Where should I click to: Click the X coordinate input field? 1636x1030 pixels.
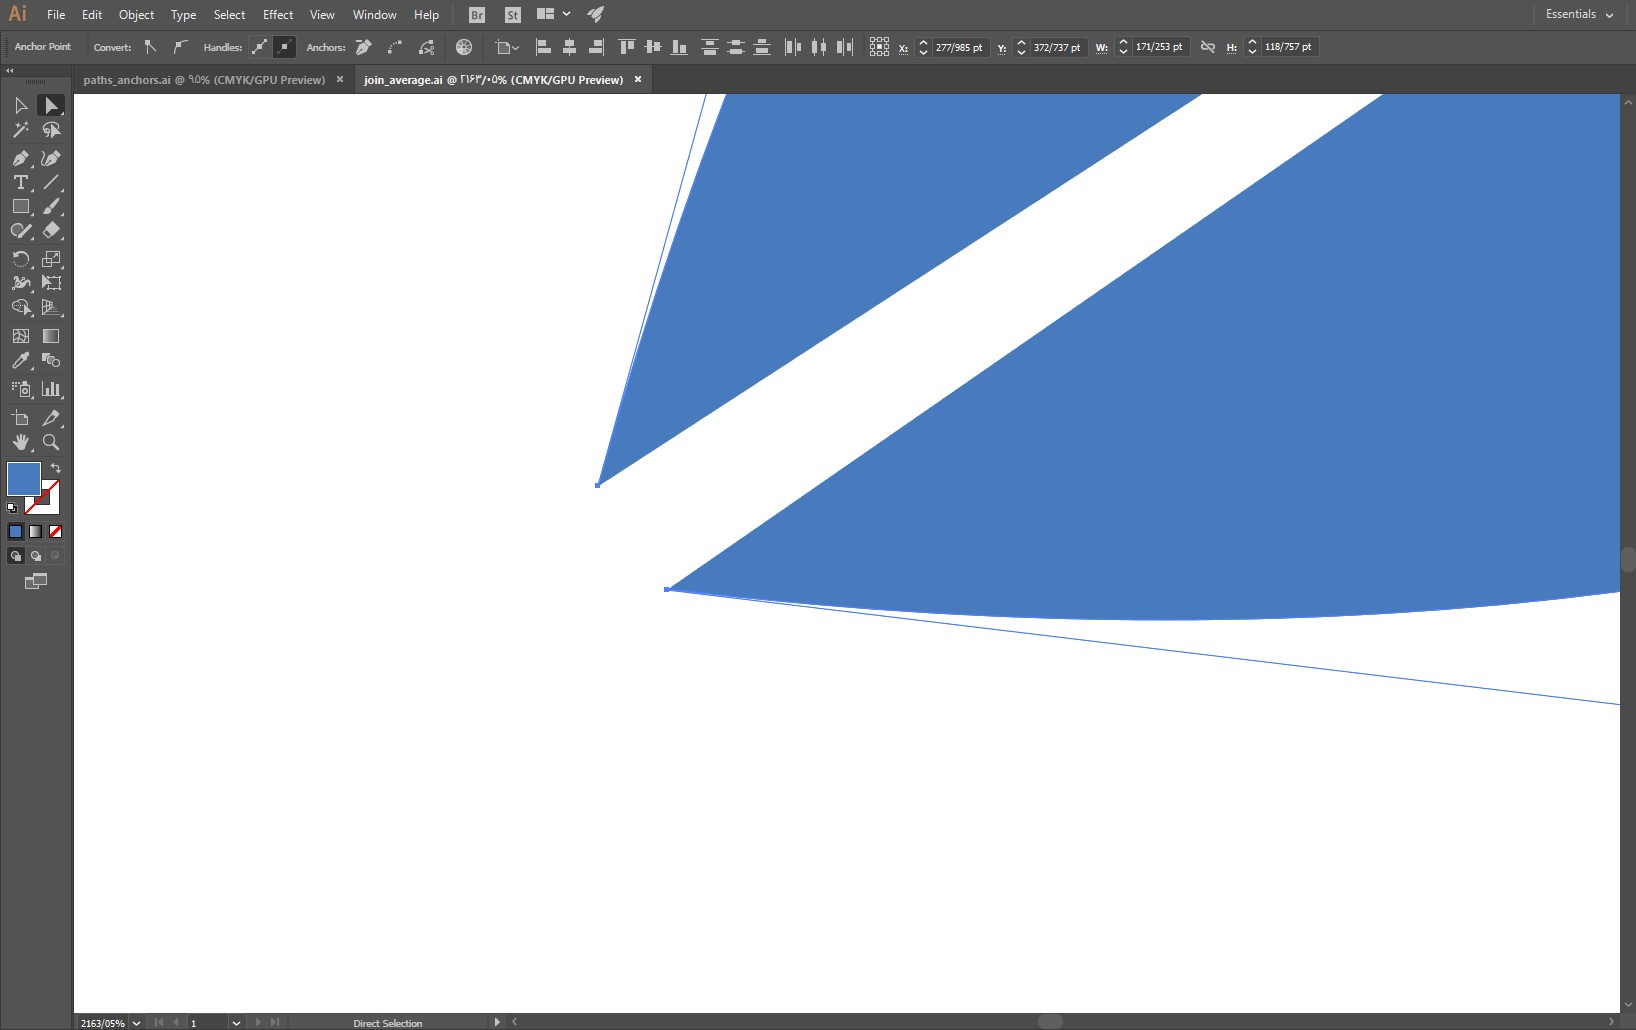[960, 47]
